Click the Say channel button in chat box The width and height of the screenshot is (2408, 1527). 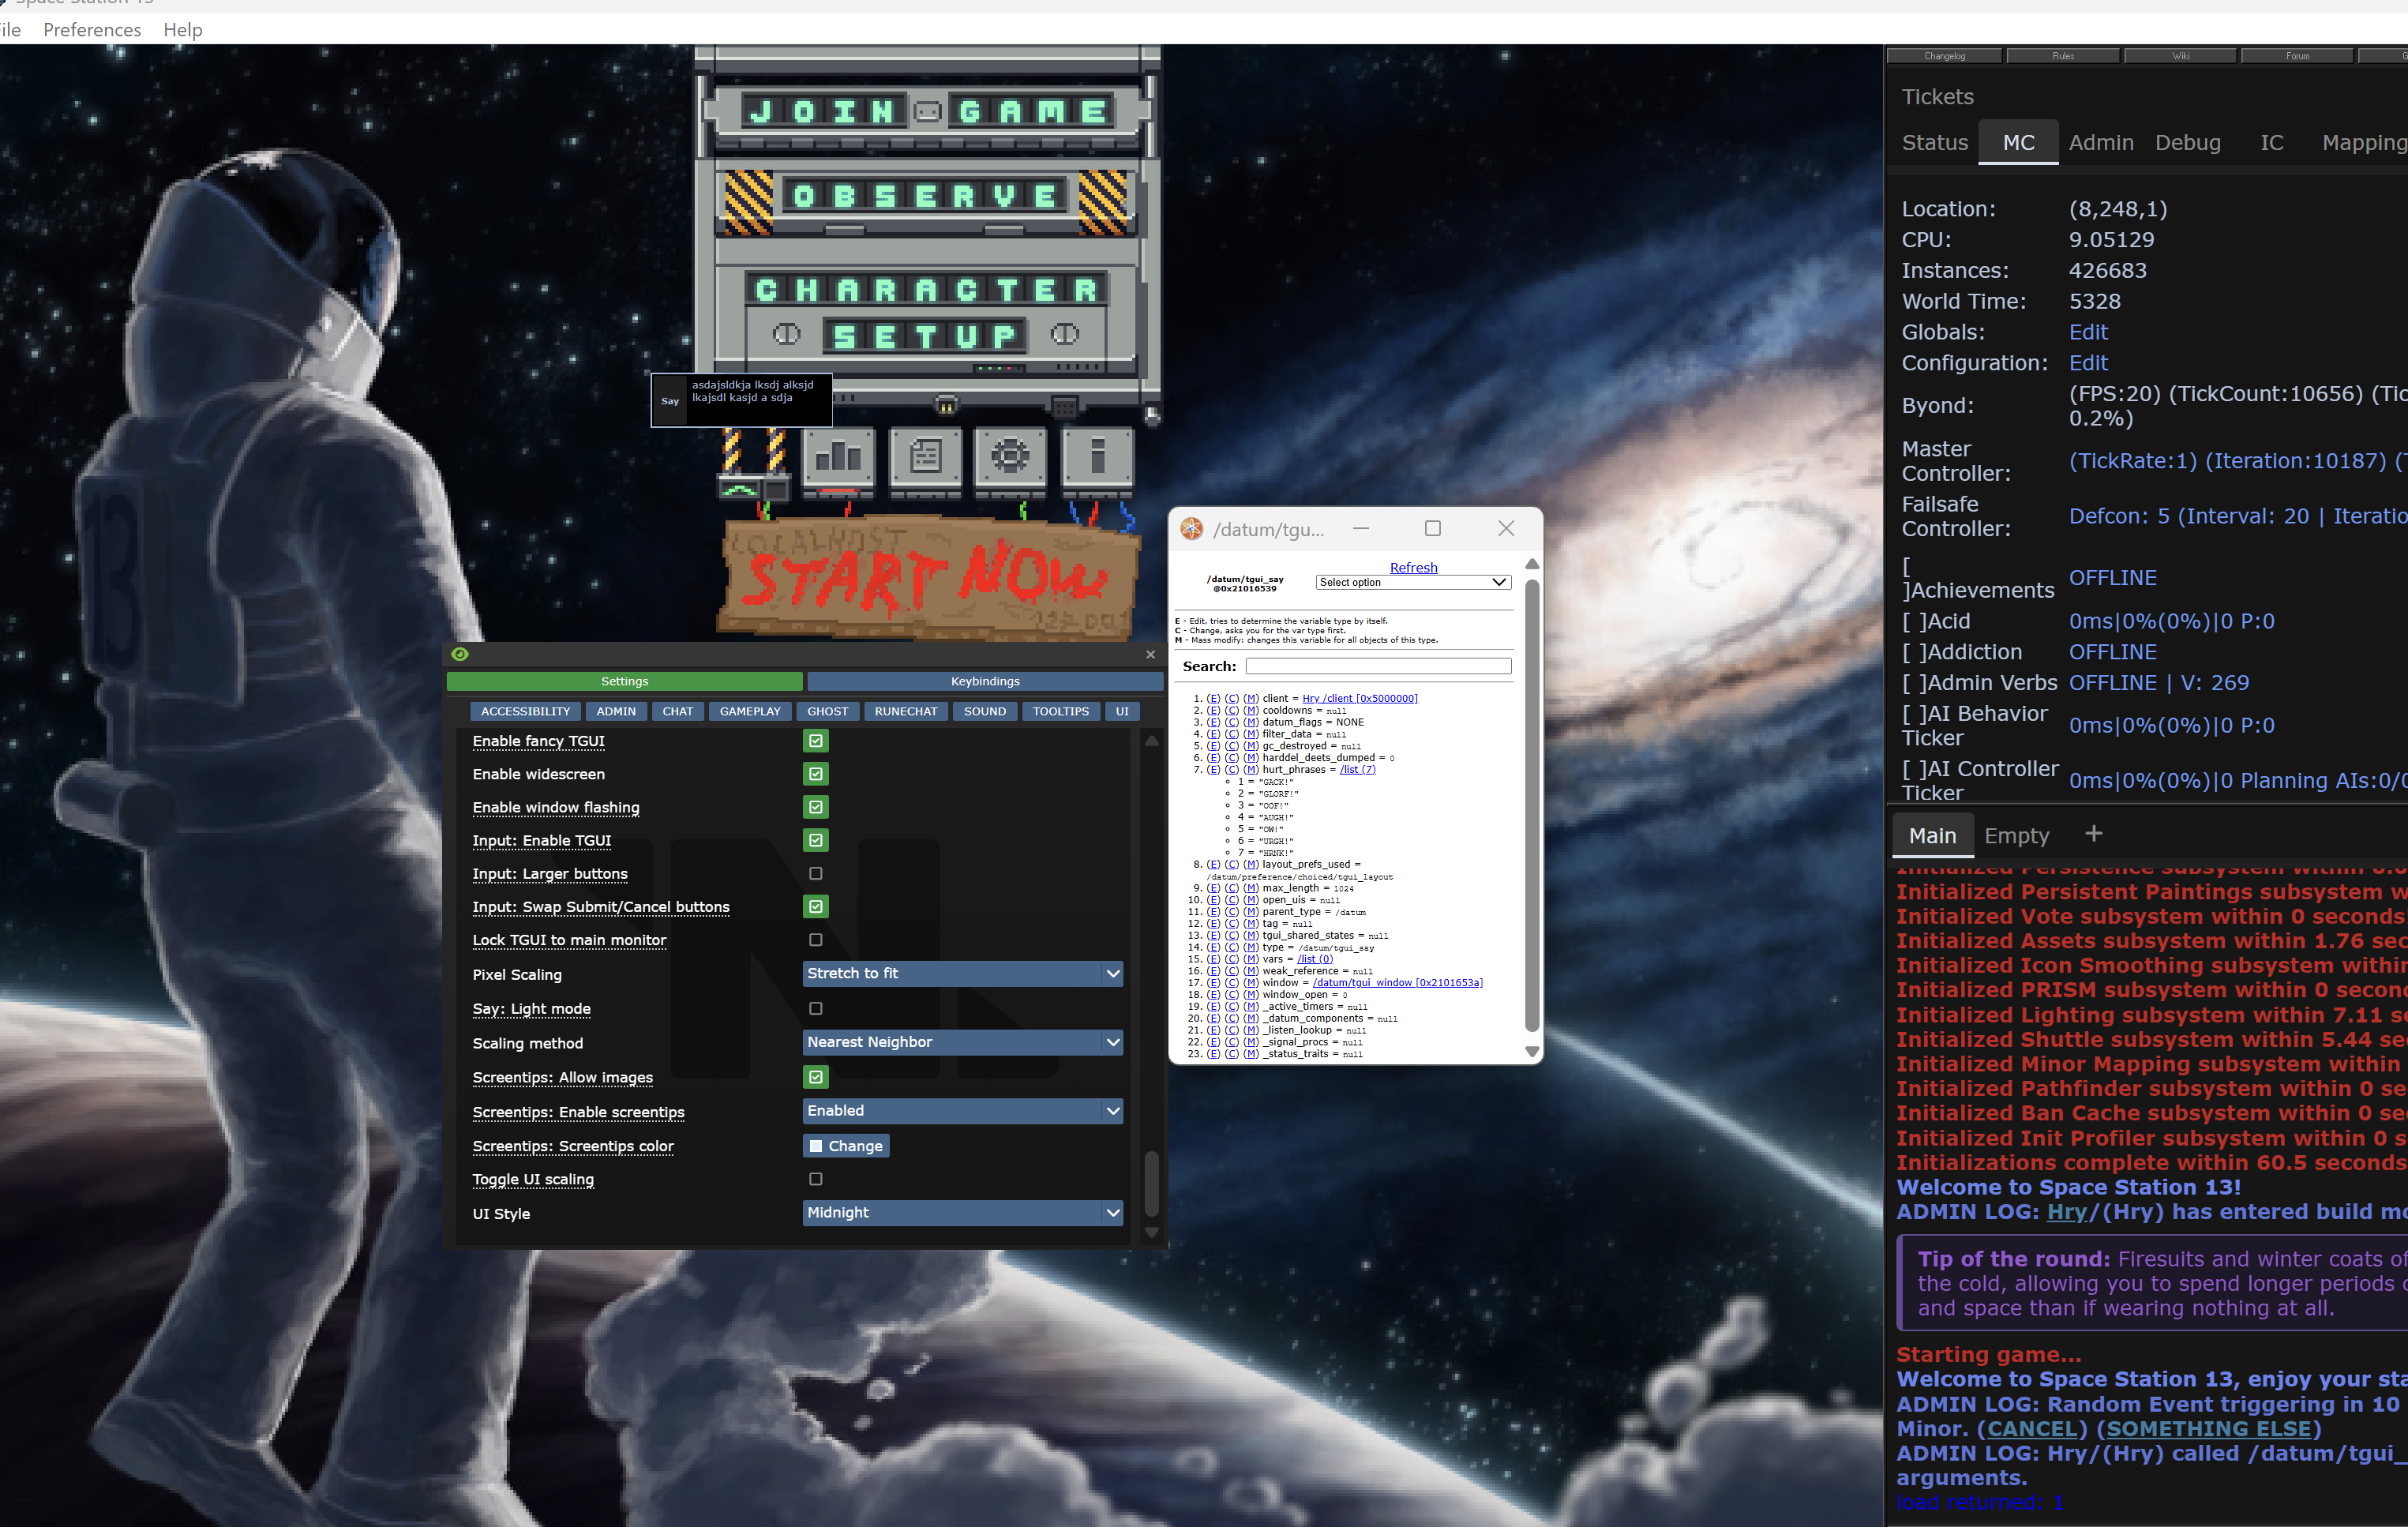(x=670, y=401)
